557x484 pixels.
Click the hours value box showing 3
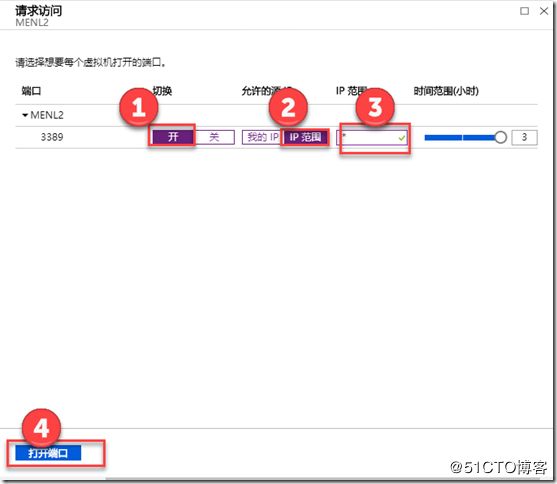pos(524,137)
